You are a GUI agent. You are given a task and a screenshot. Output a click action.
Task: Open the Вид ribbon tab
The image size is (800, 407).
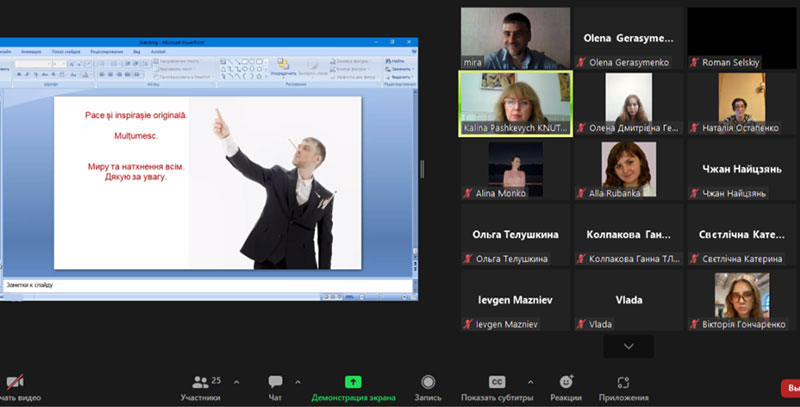click(137, 52)
